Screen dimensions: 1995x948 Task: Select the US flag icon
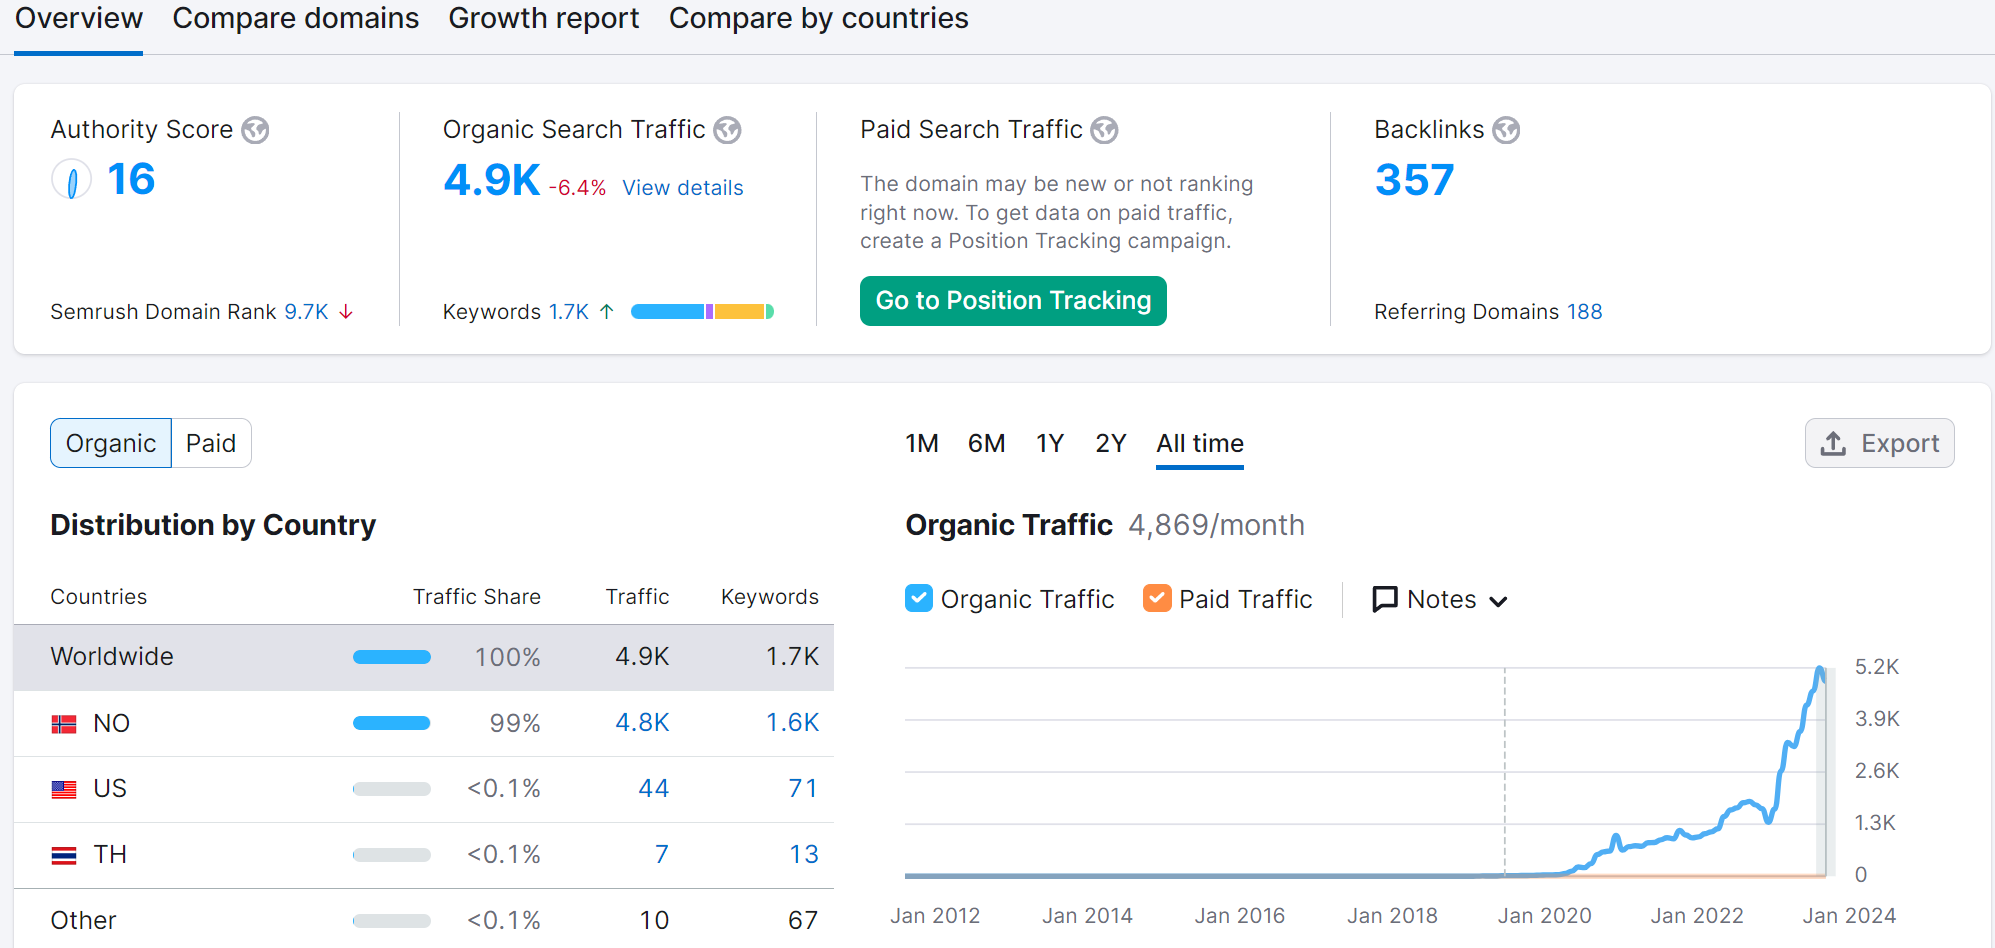[x=64, y=788]
